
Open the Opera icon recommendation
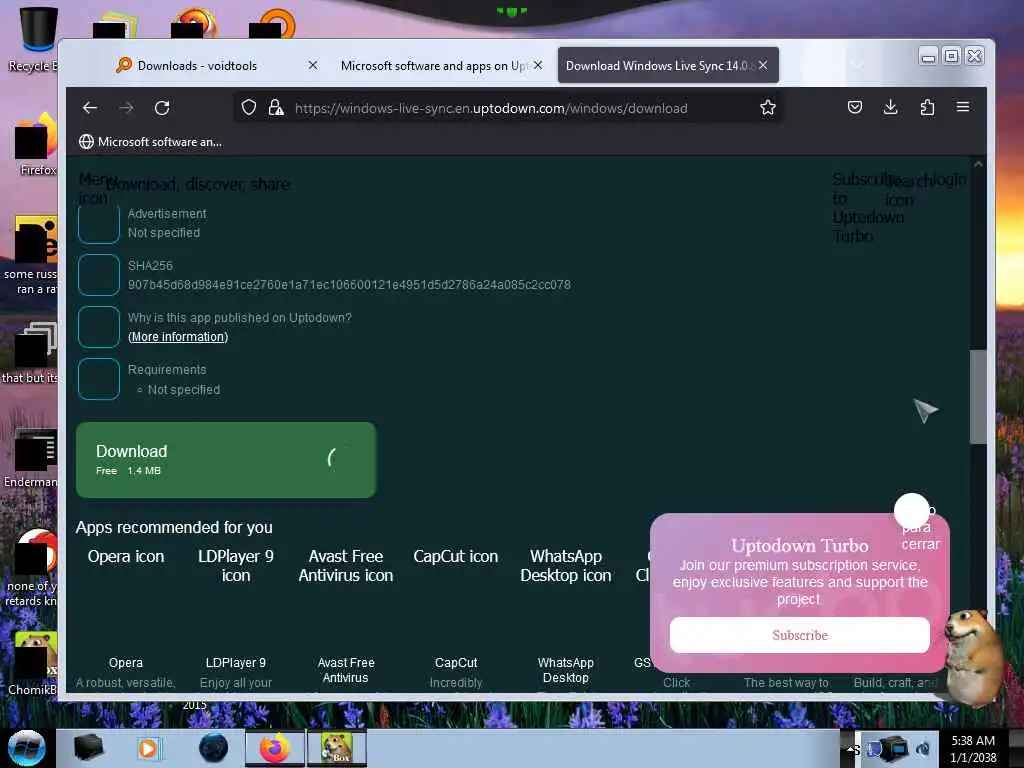[x=126, y=557]
